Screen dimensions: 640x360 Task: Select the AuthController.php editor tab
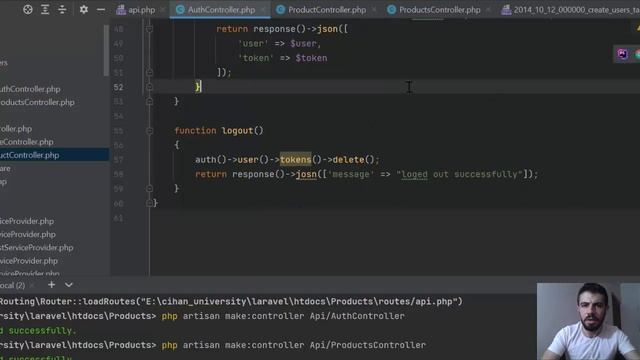tap(221, 10)
